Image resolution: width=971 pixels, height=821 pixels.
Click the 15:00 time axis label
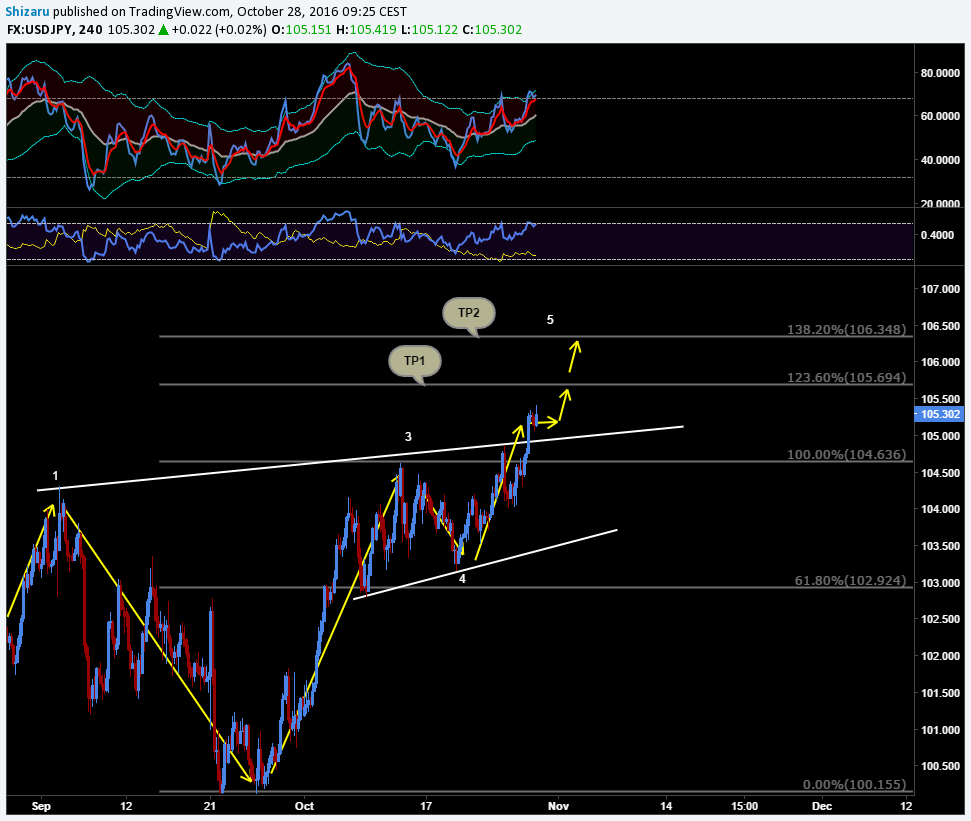pos(744,806)
